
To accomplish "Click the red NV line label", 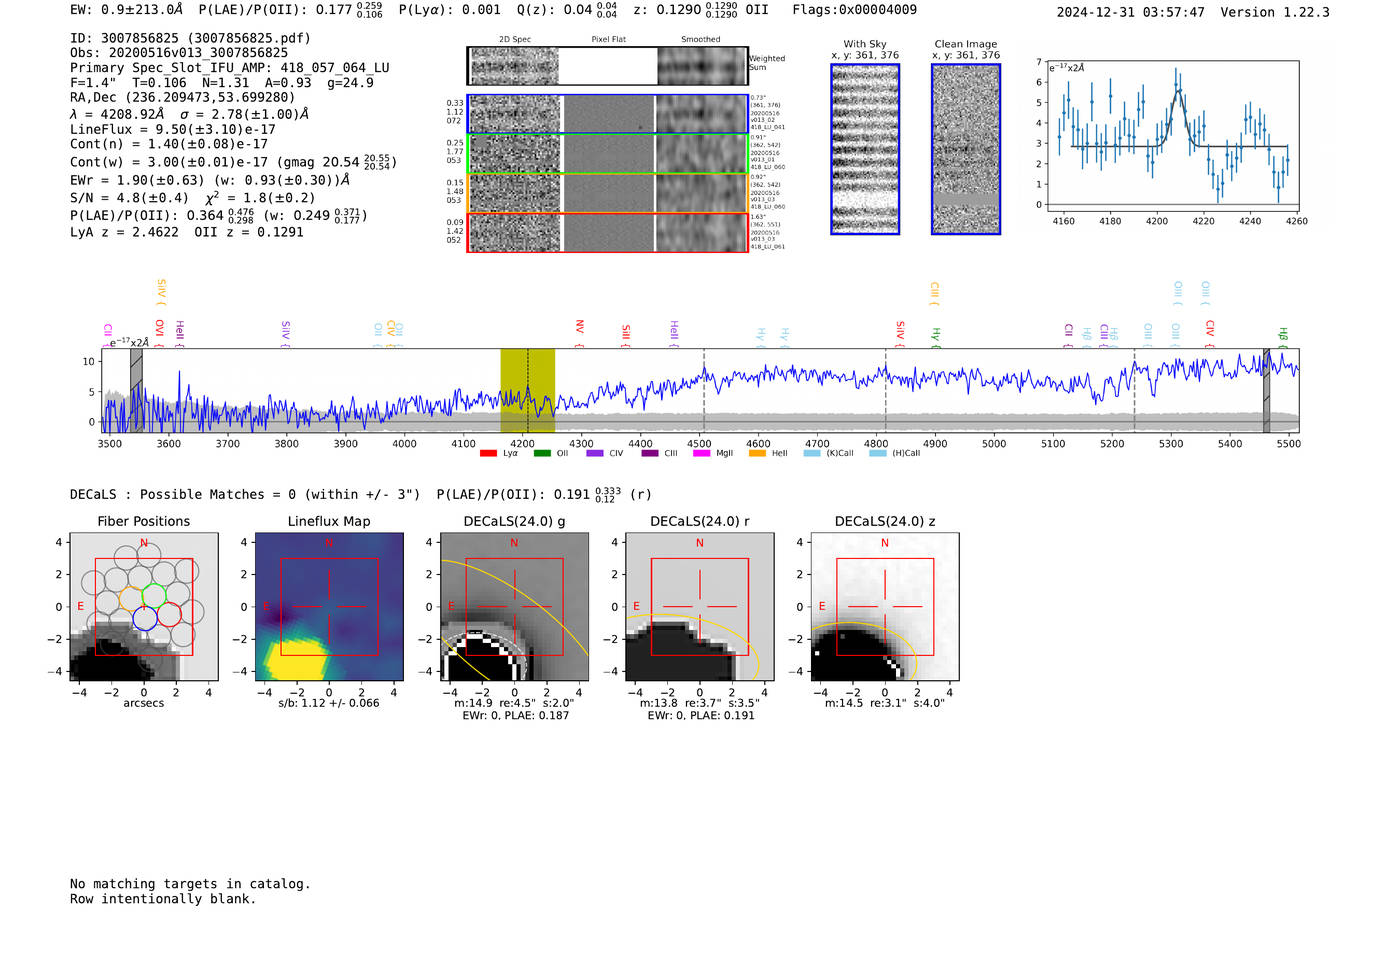I will pos(579,328).
